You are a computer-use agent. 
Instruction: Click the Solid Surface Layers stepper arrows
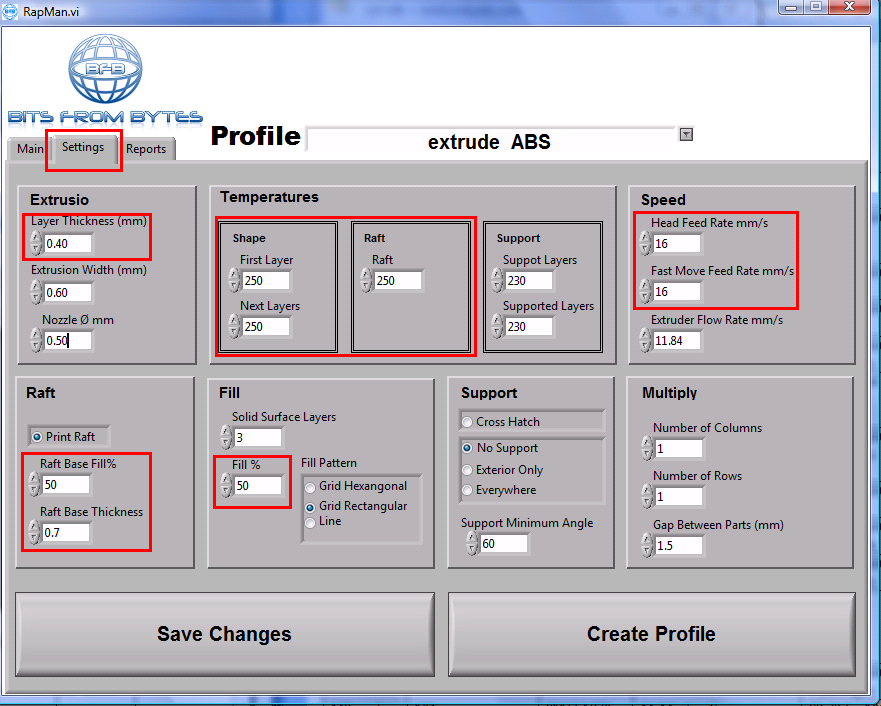coord(225,437)
